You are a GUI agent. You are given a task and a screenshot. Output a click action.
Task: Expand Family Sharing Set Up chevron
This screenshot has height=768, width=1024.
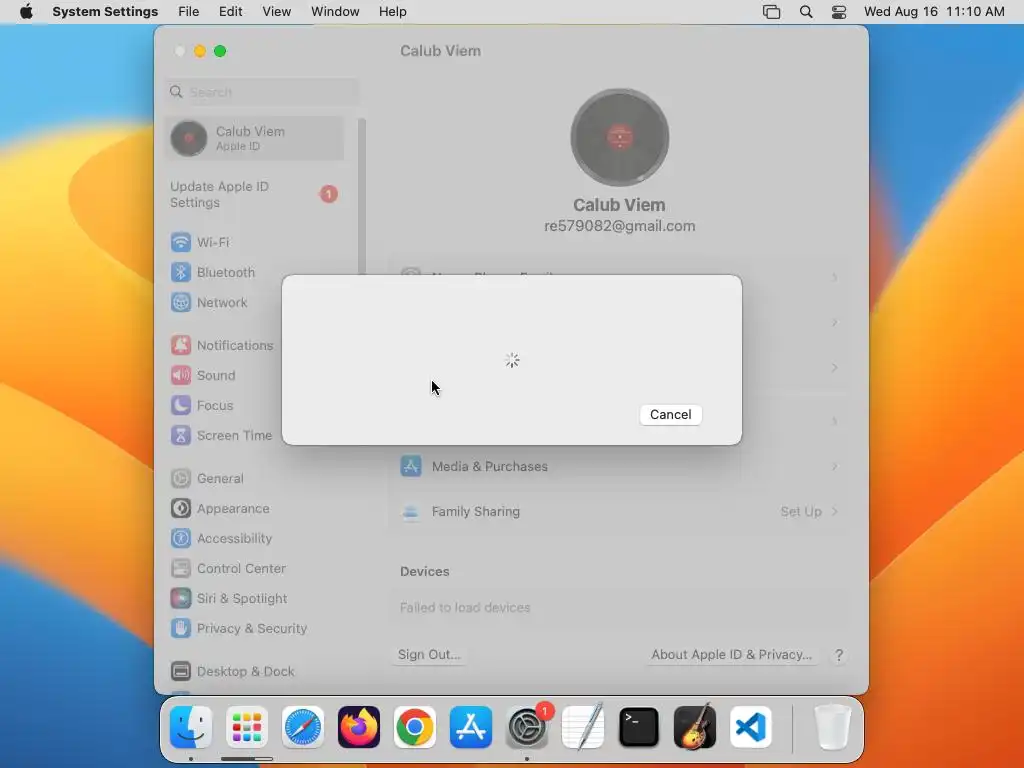pyautogui.click(x=835, y=511)
